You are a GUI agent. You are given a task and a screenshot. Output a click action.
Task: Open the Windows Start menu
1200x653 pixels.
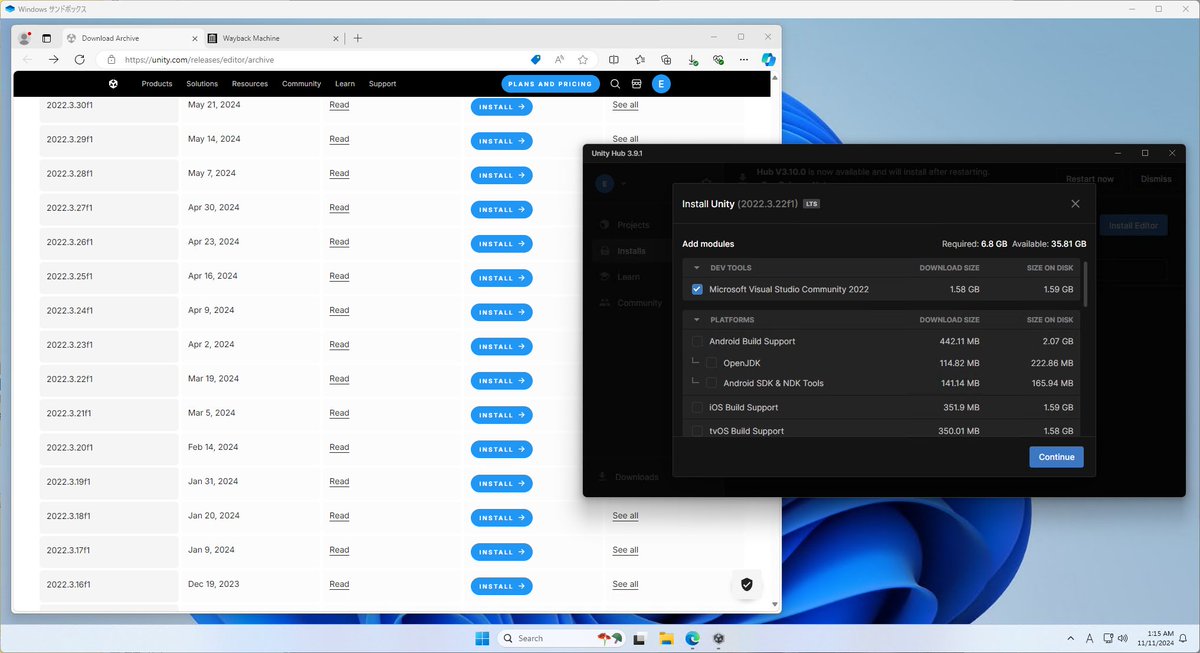[483, 638]
